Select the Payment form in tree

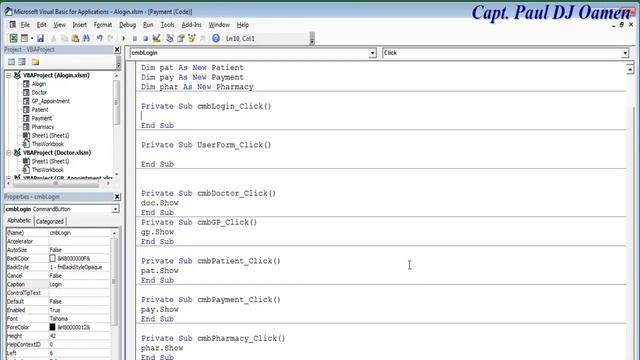42,118
